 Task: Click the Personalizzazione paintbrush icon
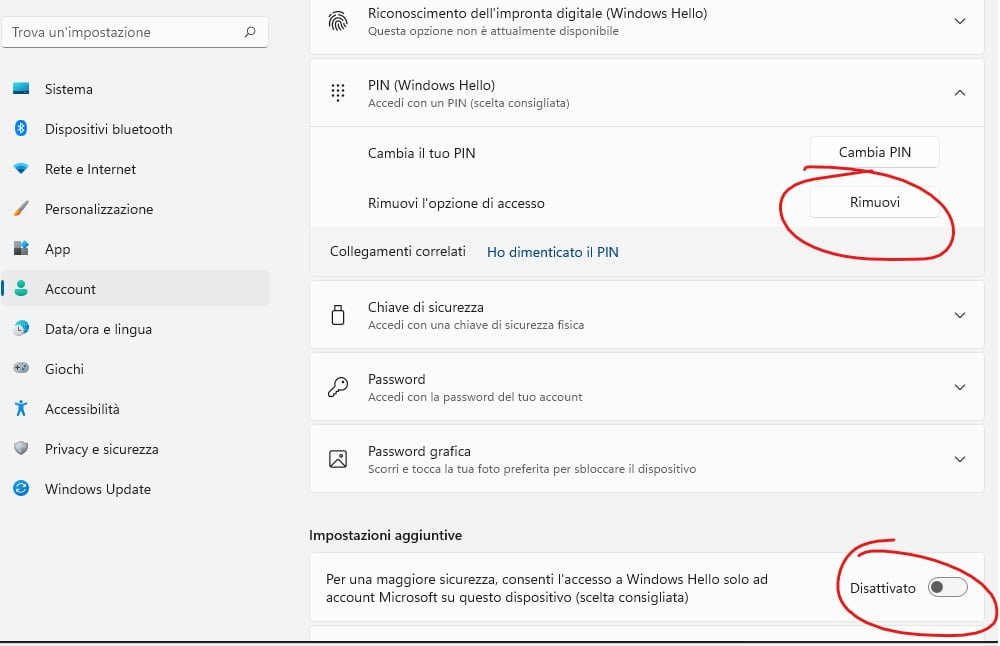[21, 209]
